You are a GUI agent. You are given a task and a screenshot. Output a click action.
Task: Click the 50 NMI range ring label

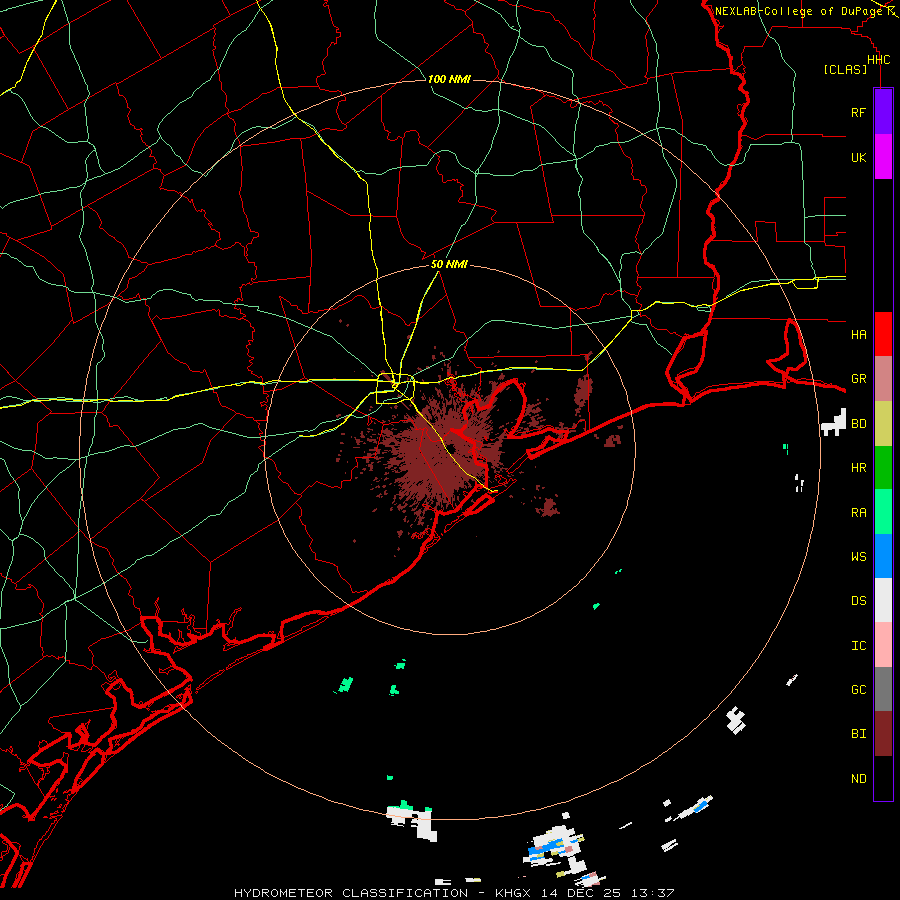(449, 264)
